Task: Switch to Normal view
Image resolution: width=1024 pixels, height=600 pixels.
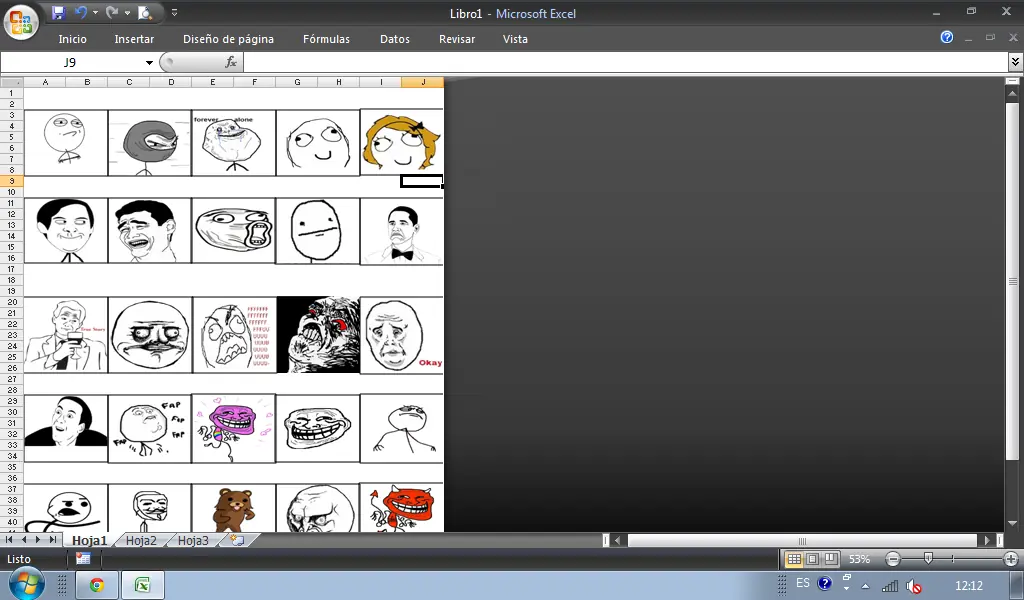Action: pyautogui.click(x=793, y=559)
